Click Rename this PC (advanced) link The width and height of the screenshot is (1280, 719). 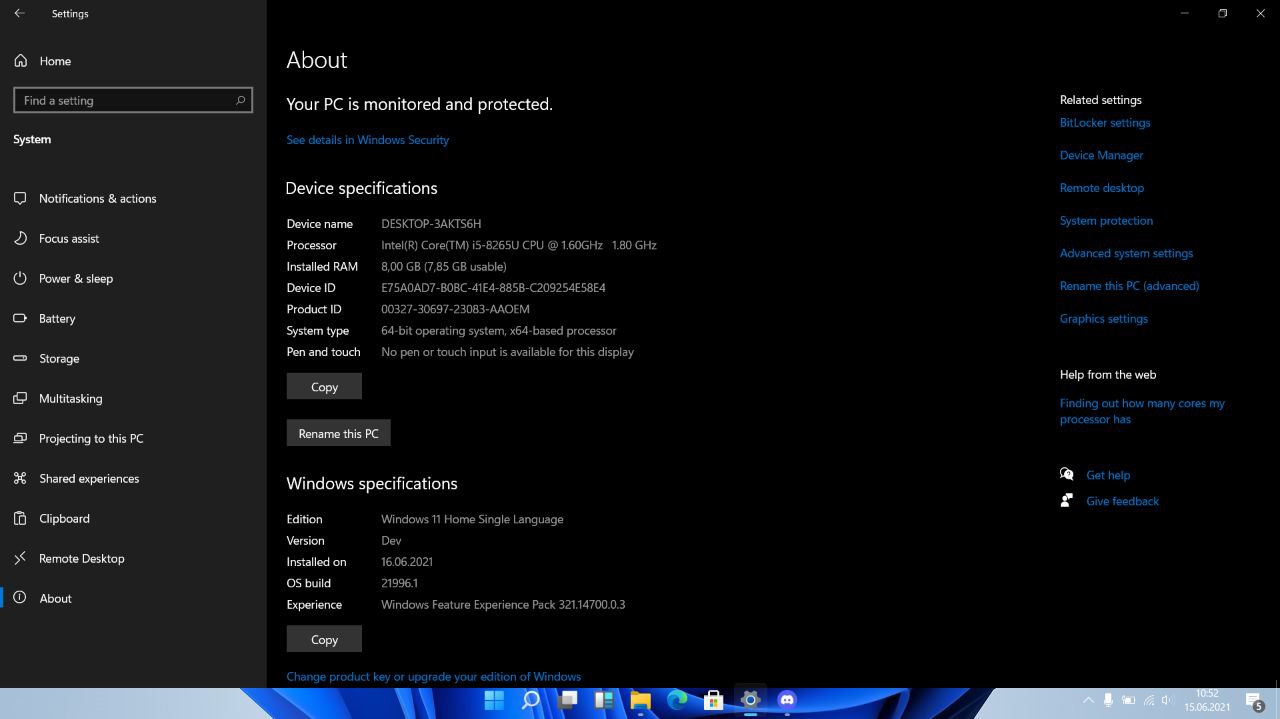pyautogui.click(x=1129, y=286)
